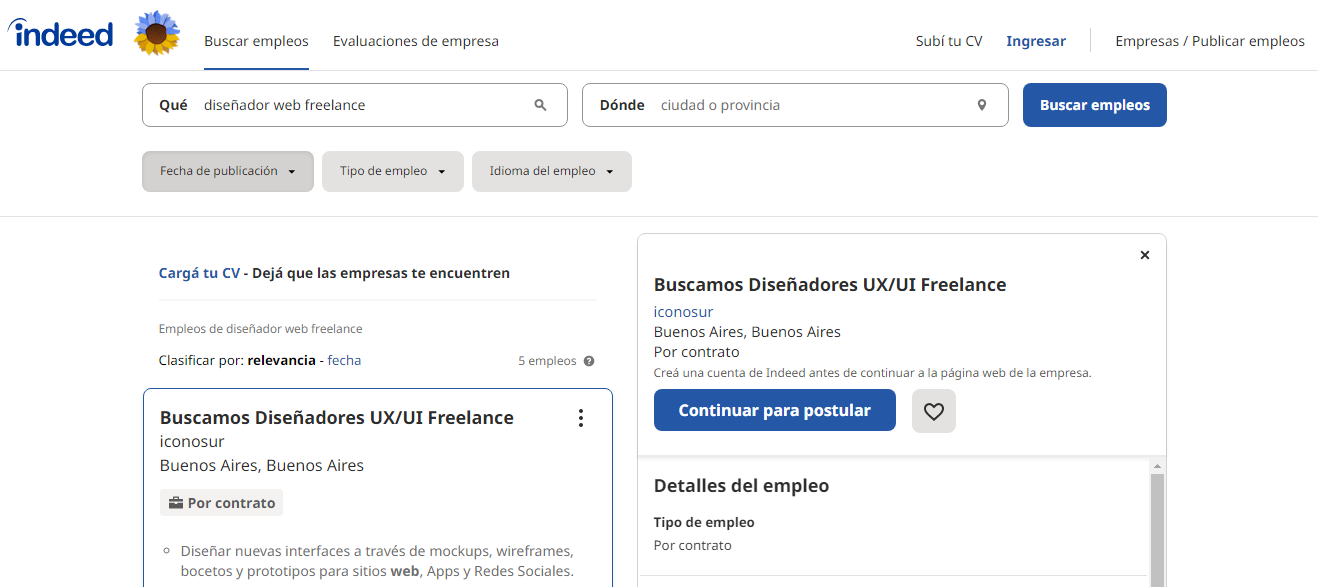
Task: Click the job details panel scrollbar
Action: pyautogui.click(x=1157, y=520)
